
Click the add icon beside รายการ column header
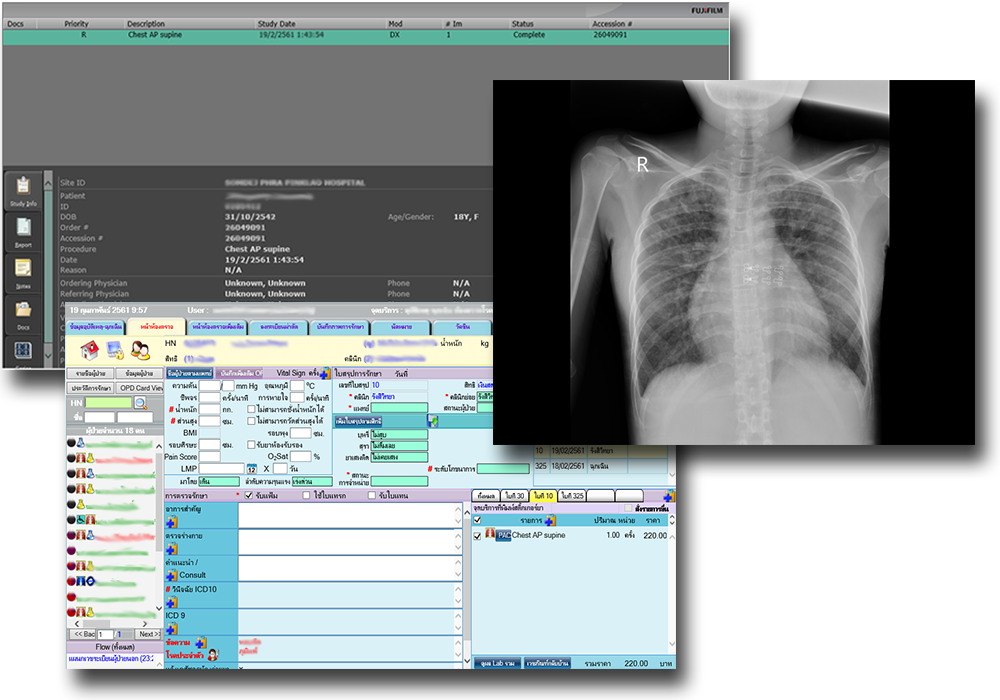click(x=550, y=521)
